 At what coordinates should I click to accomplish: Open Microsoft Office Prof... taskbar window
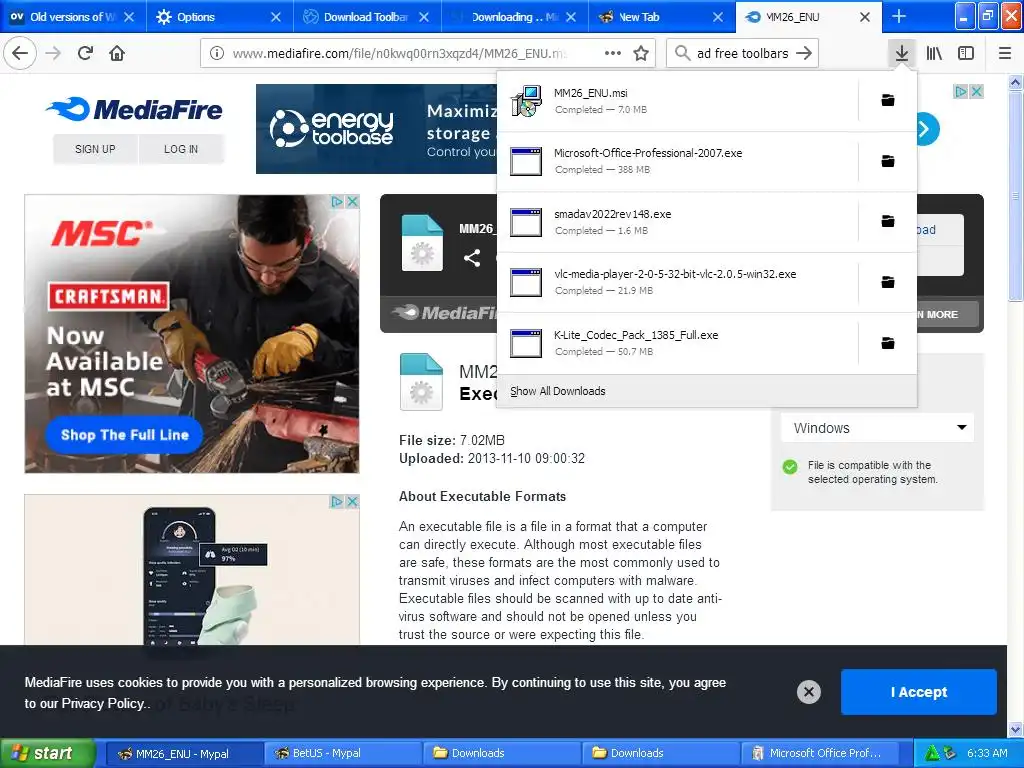(820, 753)
